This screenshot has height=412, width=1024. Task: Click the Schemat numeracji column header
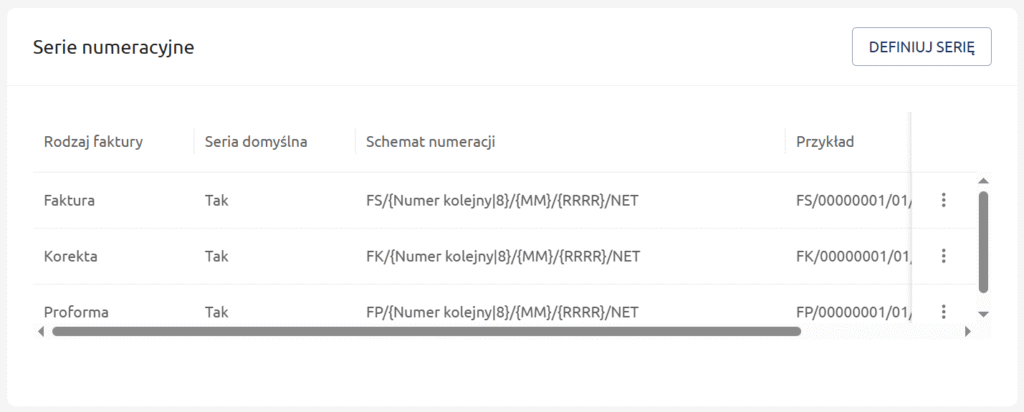point(431,141)
